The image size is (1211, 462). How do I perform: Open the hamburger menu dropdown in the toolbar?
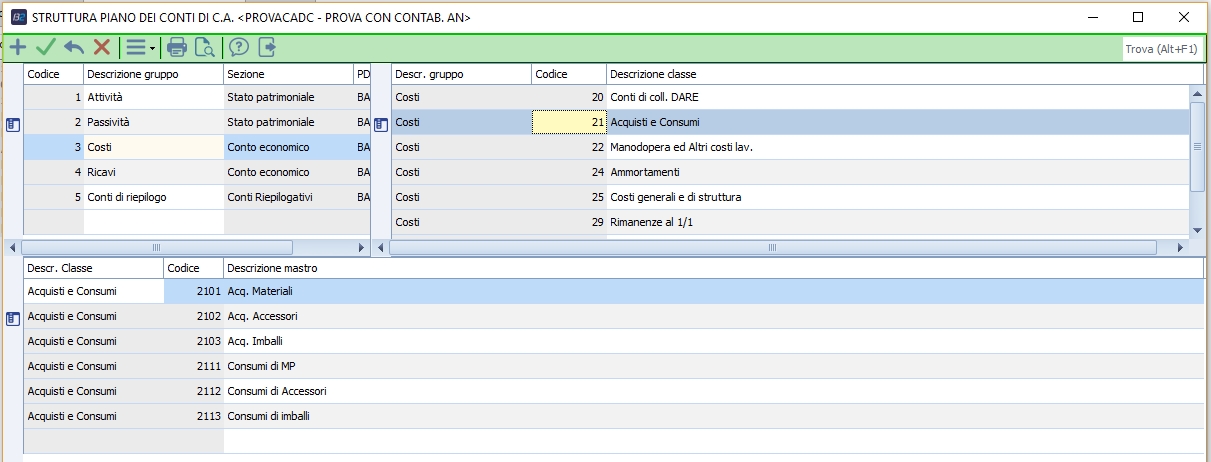pos(138,47)
